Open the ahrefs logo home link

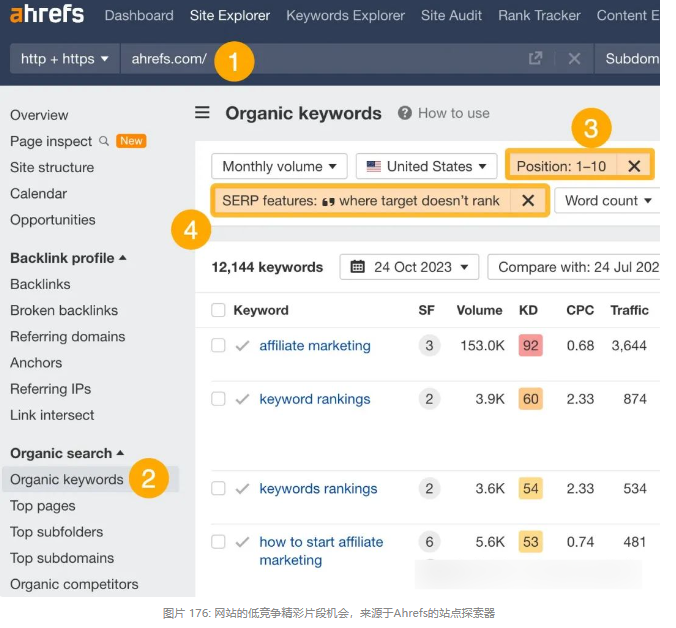(x=47, y=14)
